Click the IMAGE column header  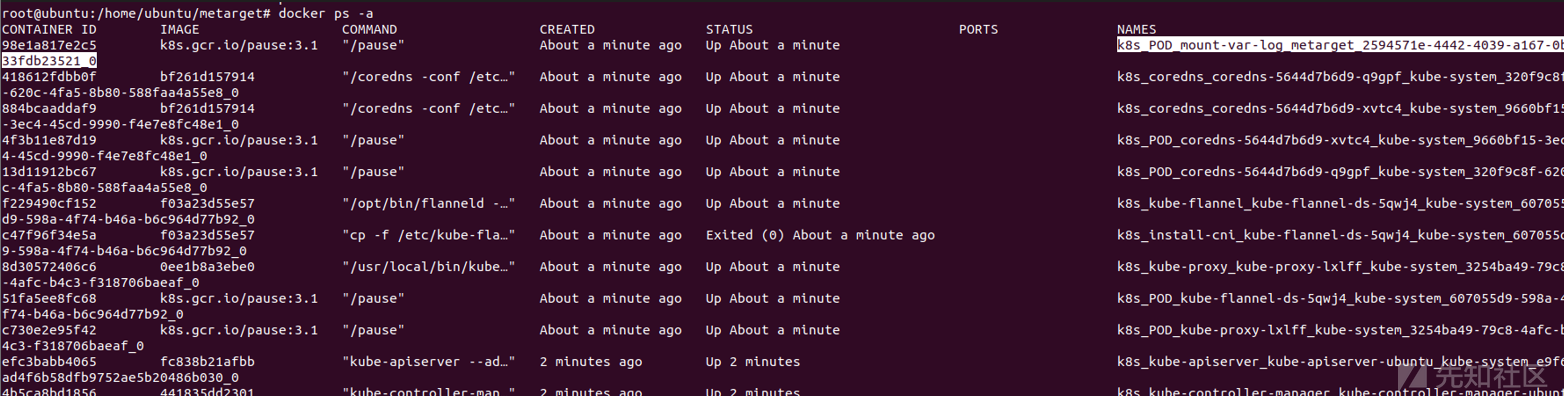[180, 29]
